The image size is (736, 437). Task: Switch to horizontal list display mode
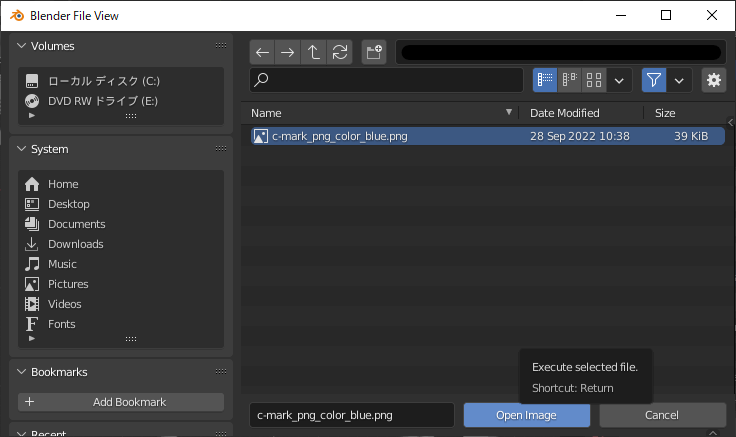[x=569, y=80]
